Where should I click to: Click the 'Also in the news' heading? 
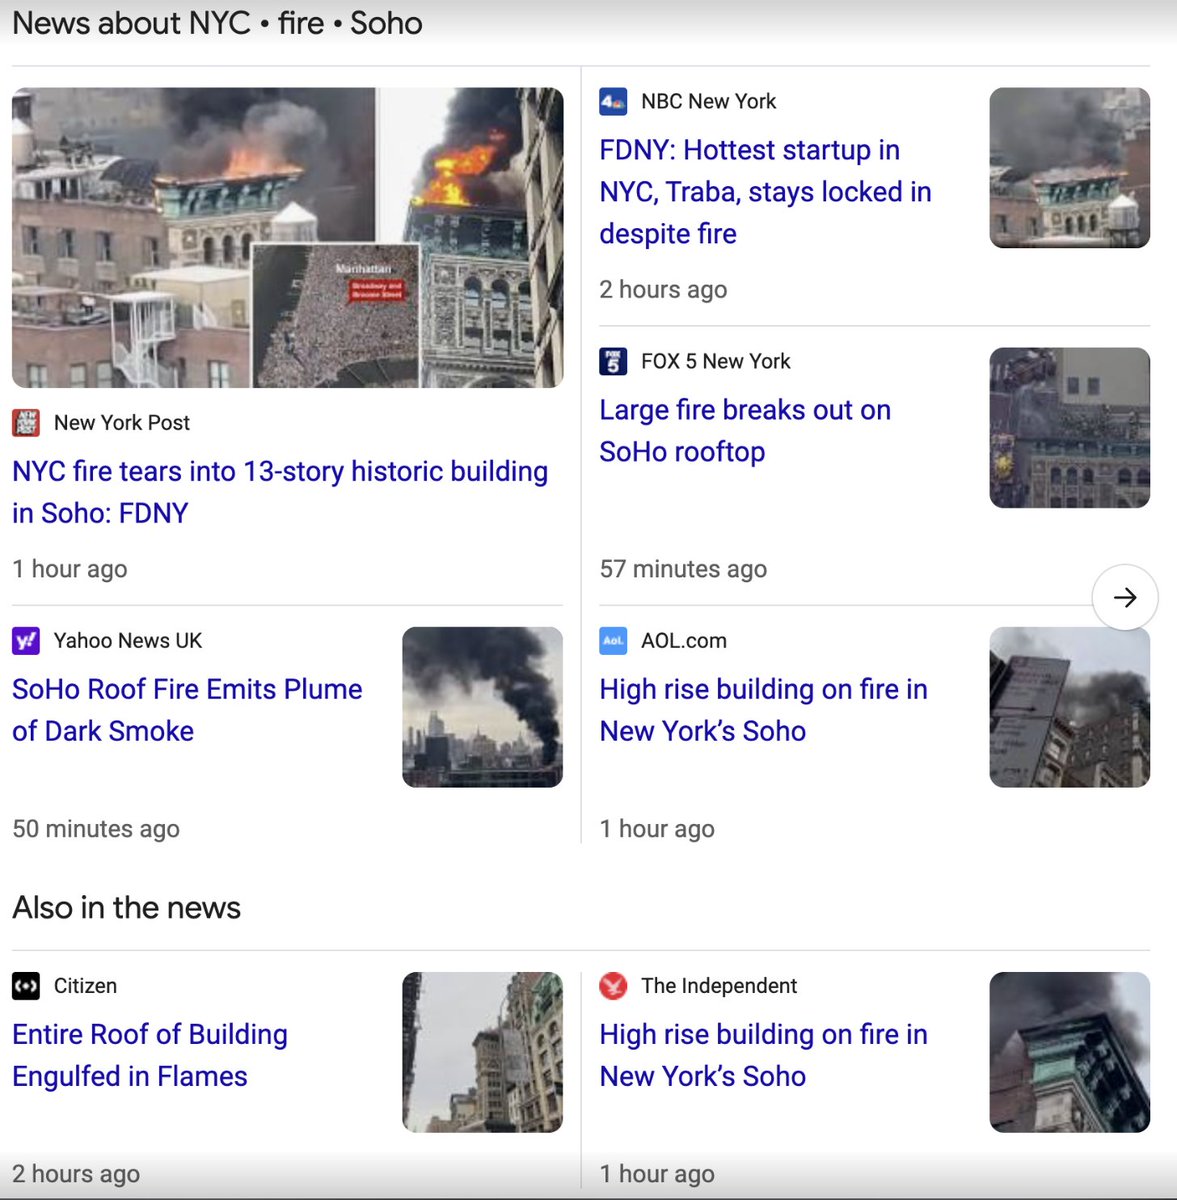127,907
